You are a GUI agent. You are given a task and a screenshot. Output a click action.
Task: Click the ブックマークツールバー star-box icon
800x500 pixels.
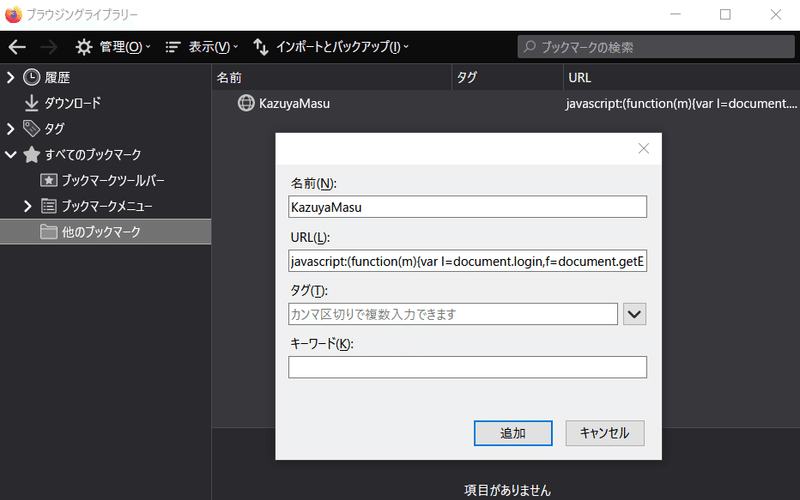click(x=48, y=180)
